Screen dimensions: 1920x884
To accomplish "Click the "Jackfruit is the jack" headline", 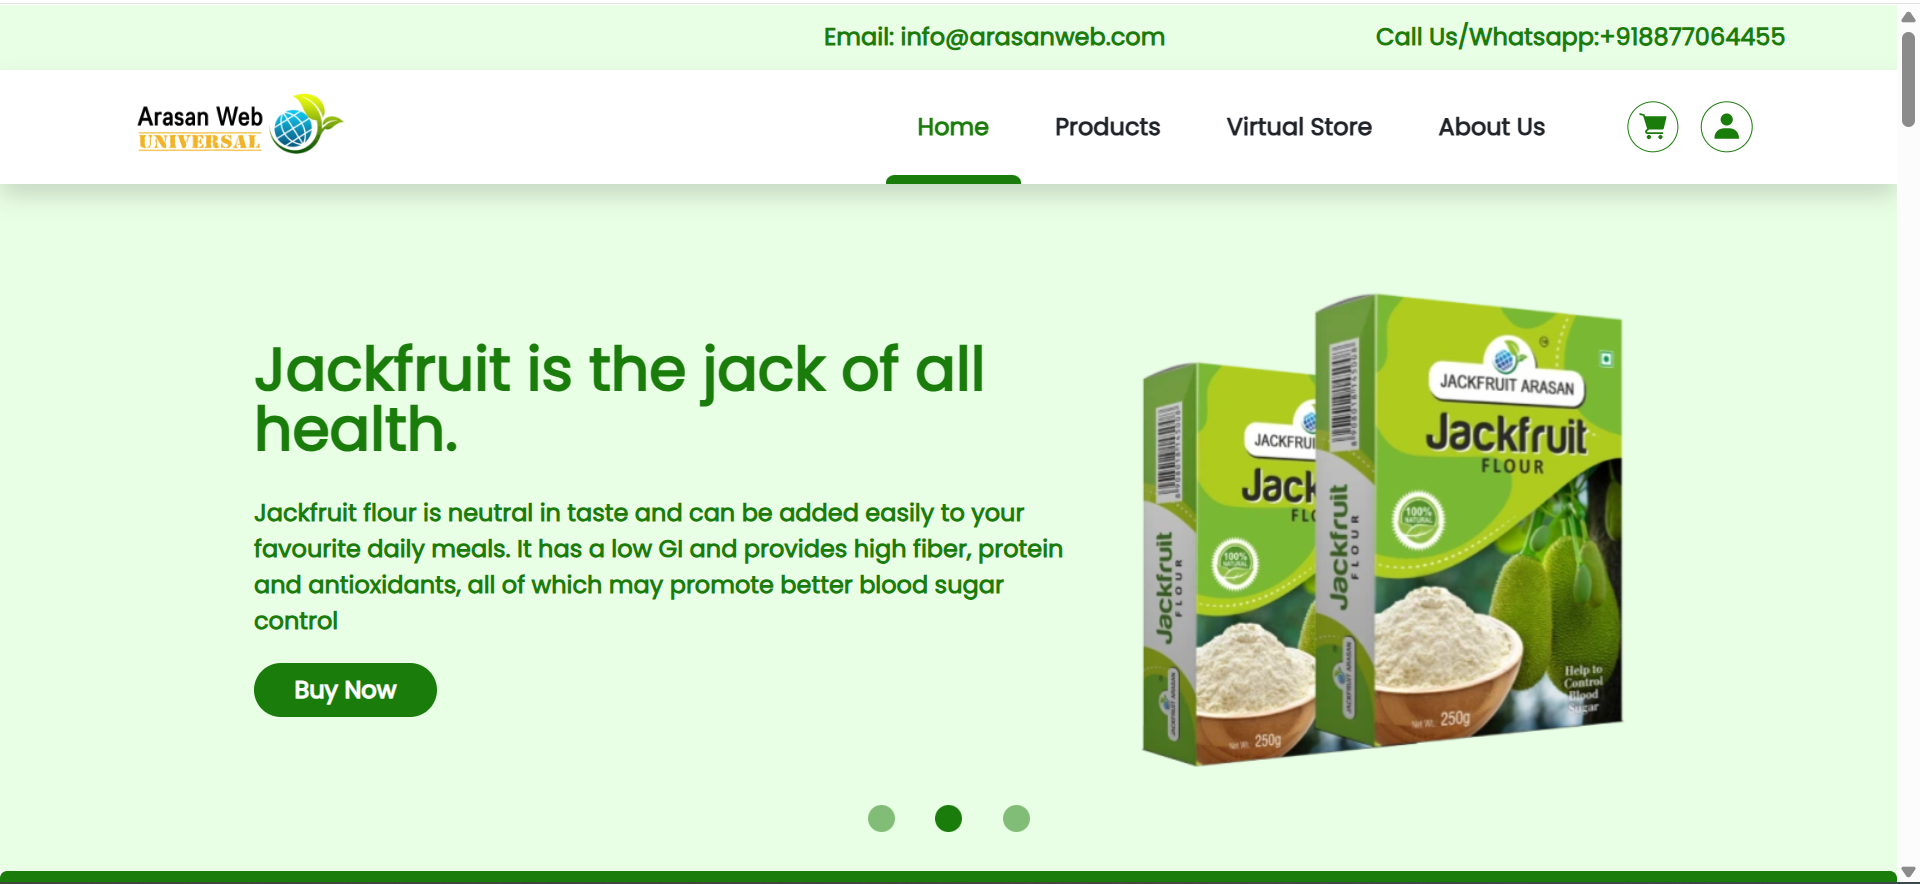I will (620, 399).
